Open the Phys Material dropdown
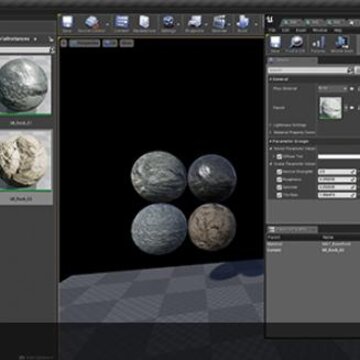The image size is (360, 360). [x=332, y=89]
